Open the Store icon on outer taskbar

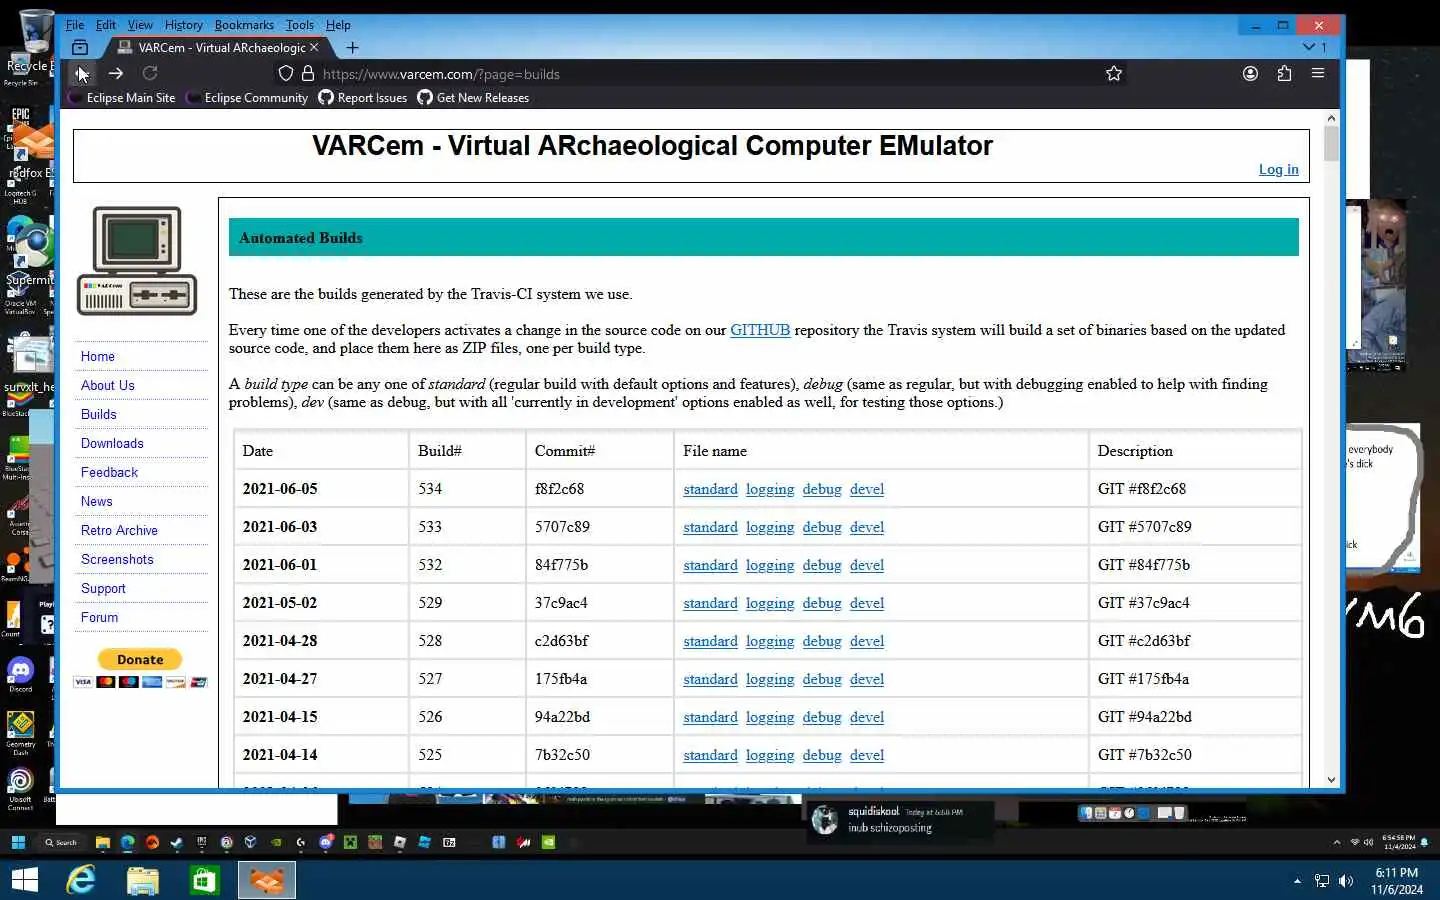point(205,880)
